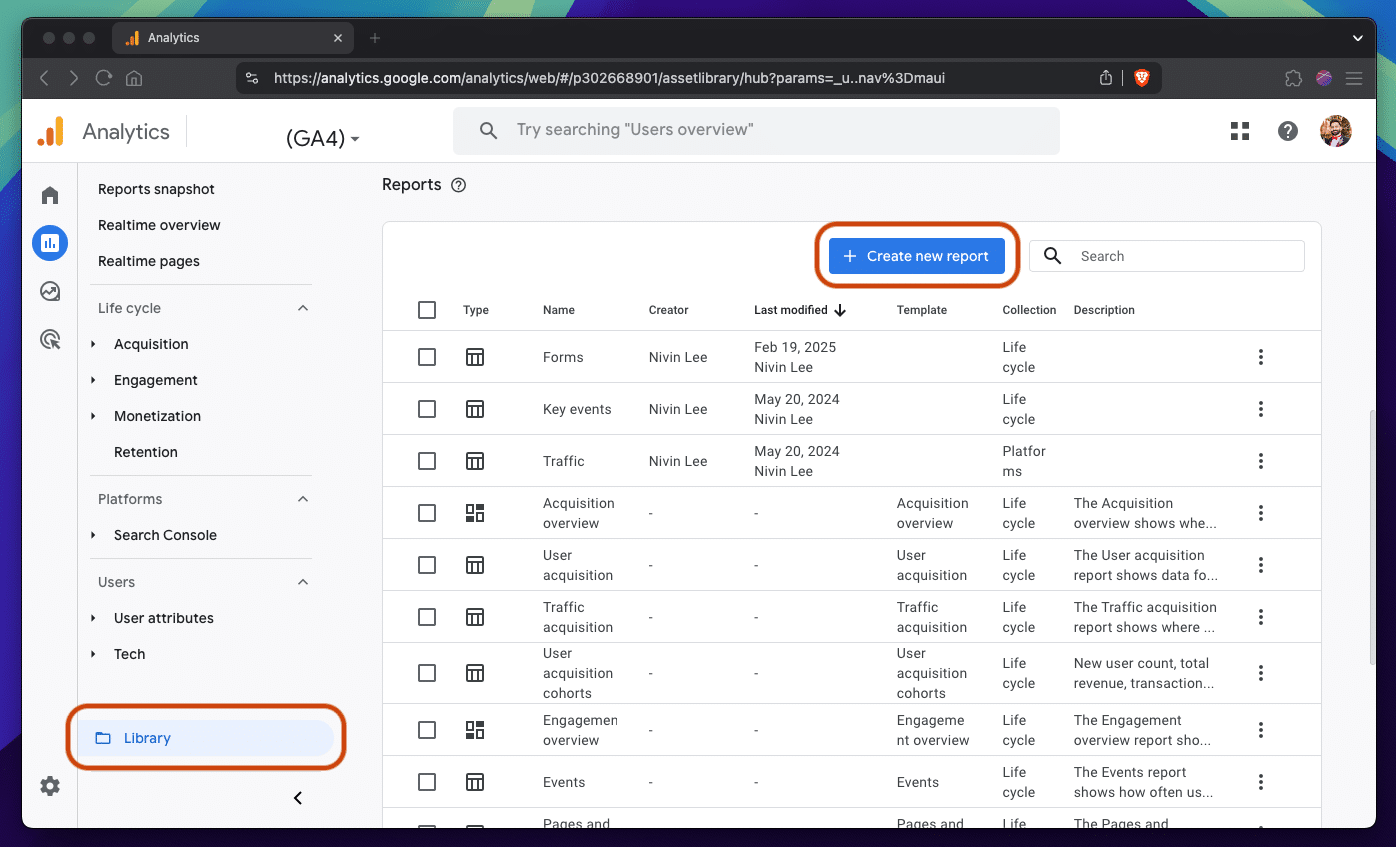This screenshot has width=1396, height=847.
Task: Expand the User attributes tree item
Action: pos(94,618)
